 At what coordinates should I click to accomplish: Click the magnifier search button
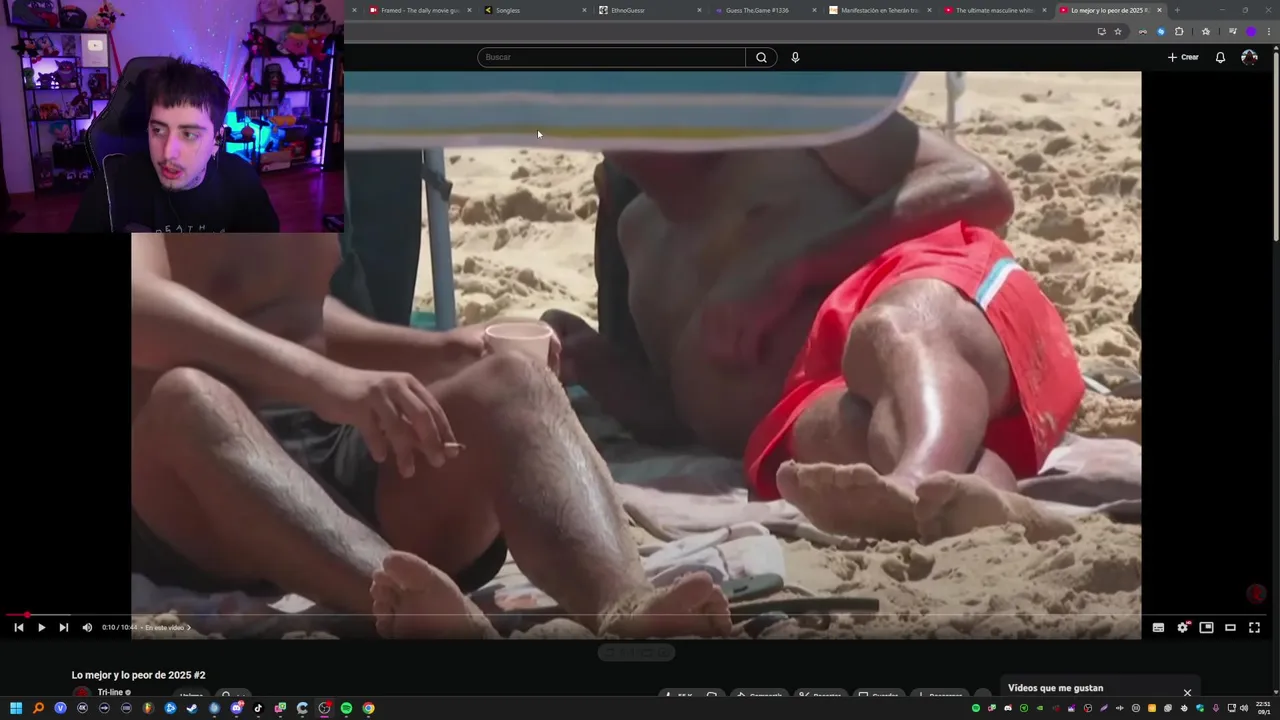click(761, 57)
